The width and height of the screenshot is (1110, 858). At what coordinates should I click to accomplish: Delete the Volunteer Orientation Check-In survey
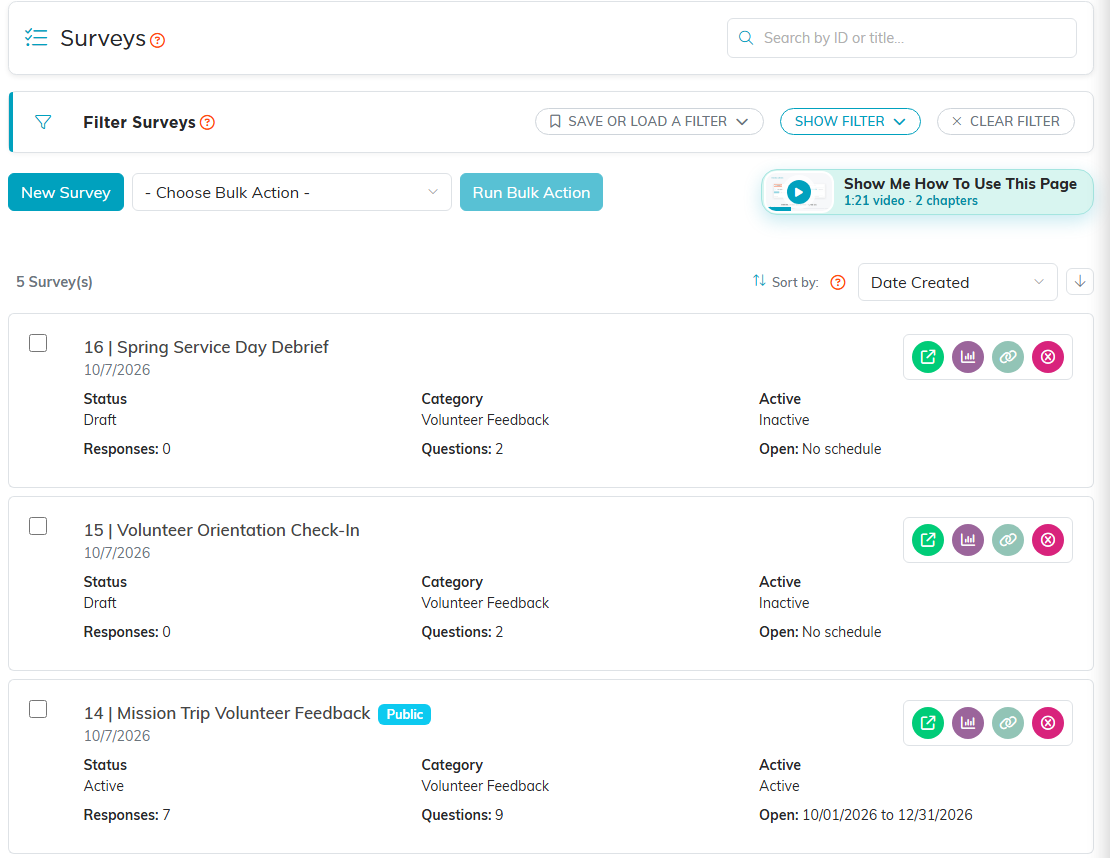[1048, 540]
